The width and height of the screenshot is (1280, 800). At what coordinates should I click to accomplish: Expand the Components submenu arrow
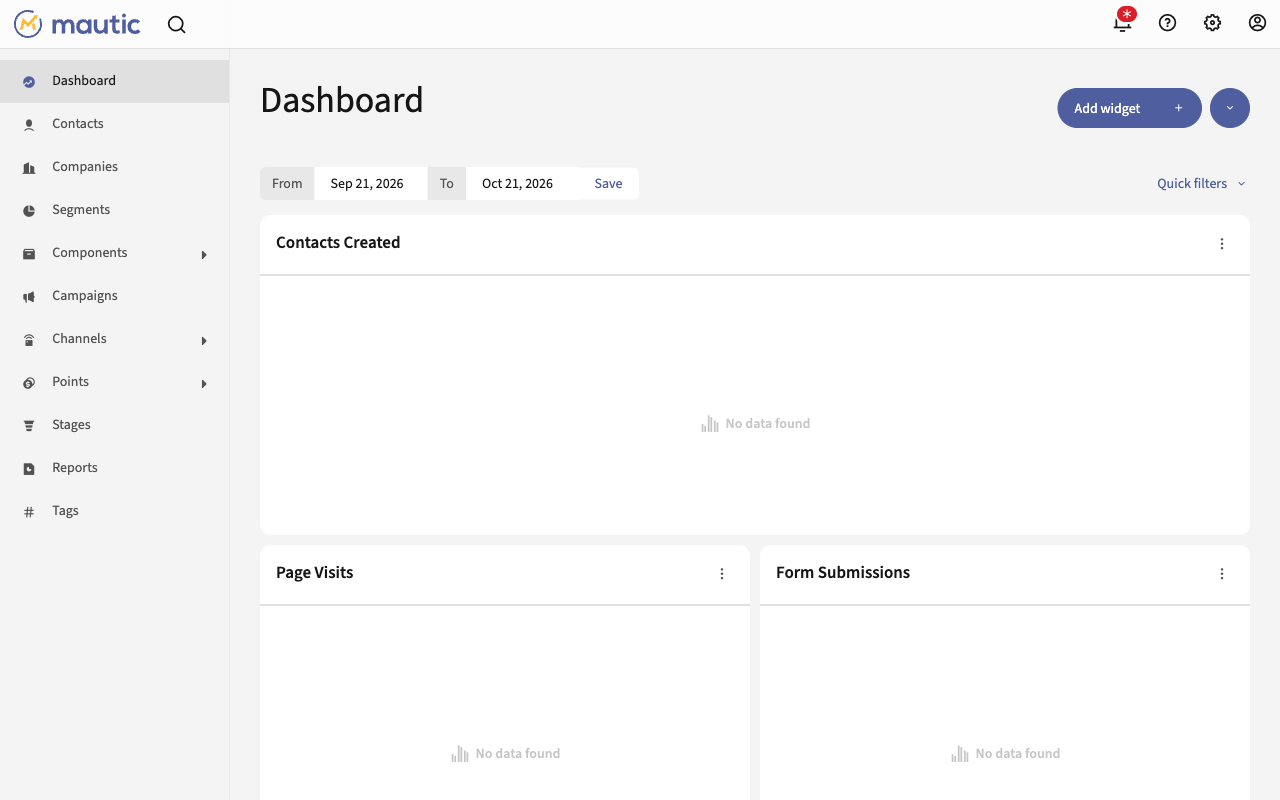(204, 255)
